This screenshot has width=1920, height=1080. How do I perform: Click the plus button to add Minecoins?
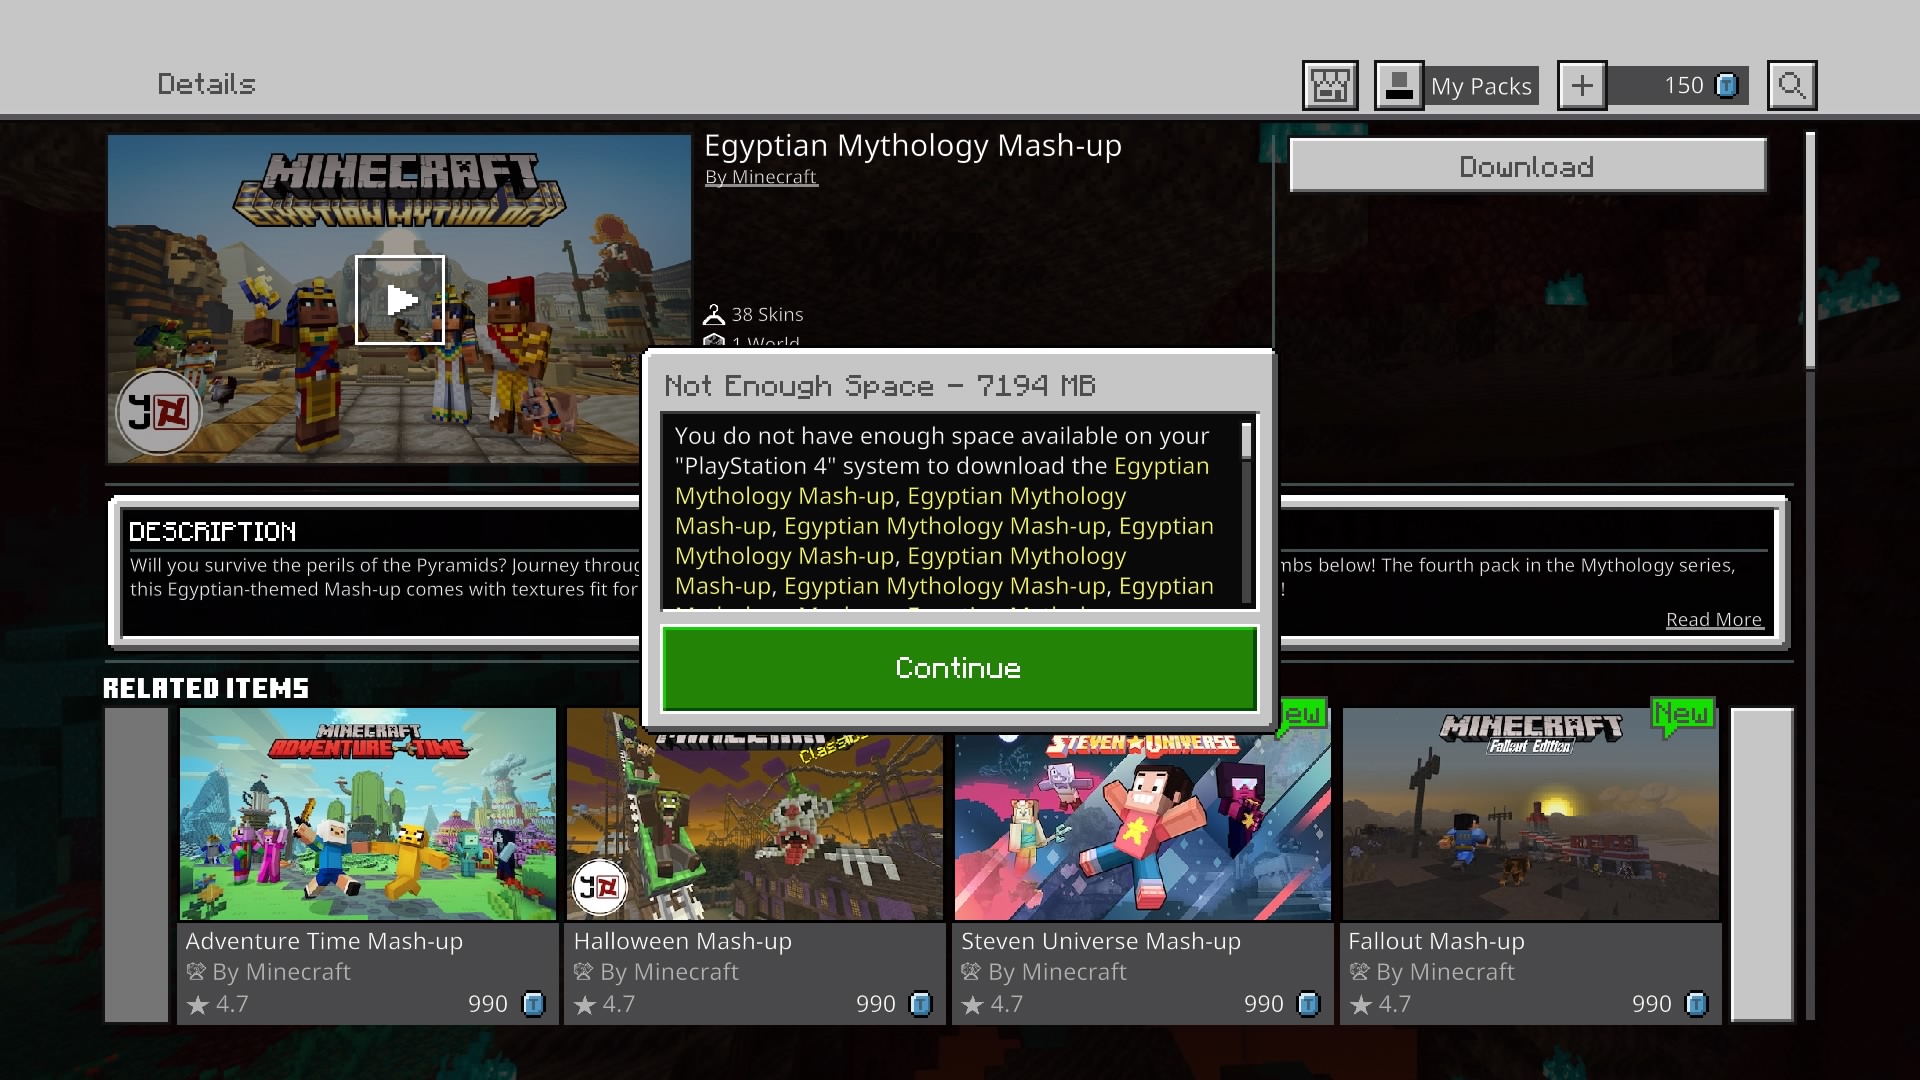[1582, 86]
